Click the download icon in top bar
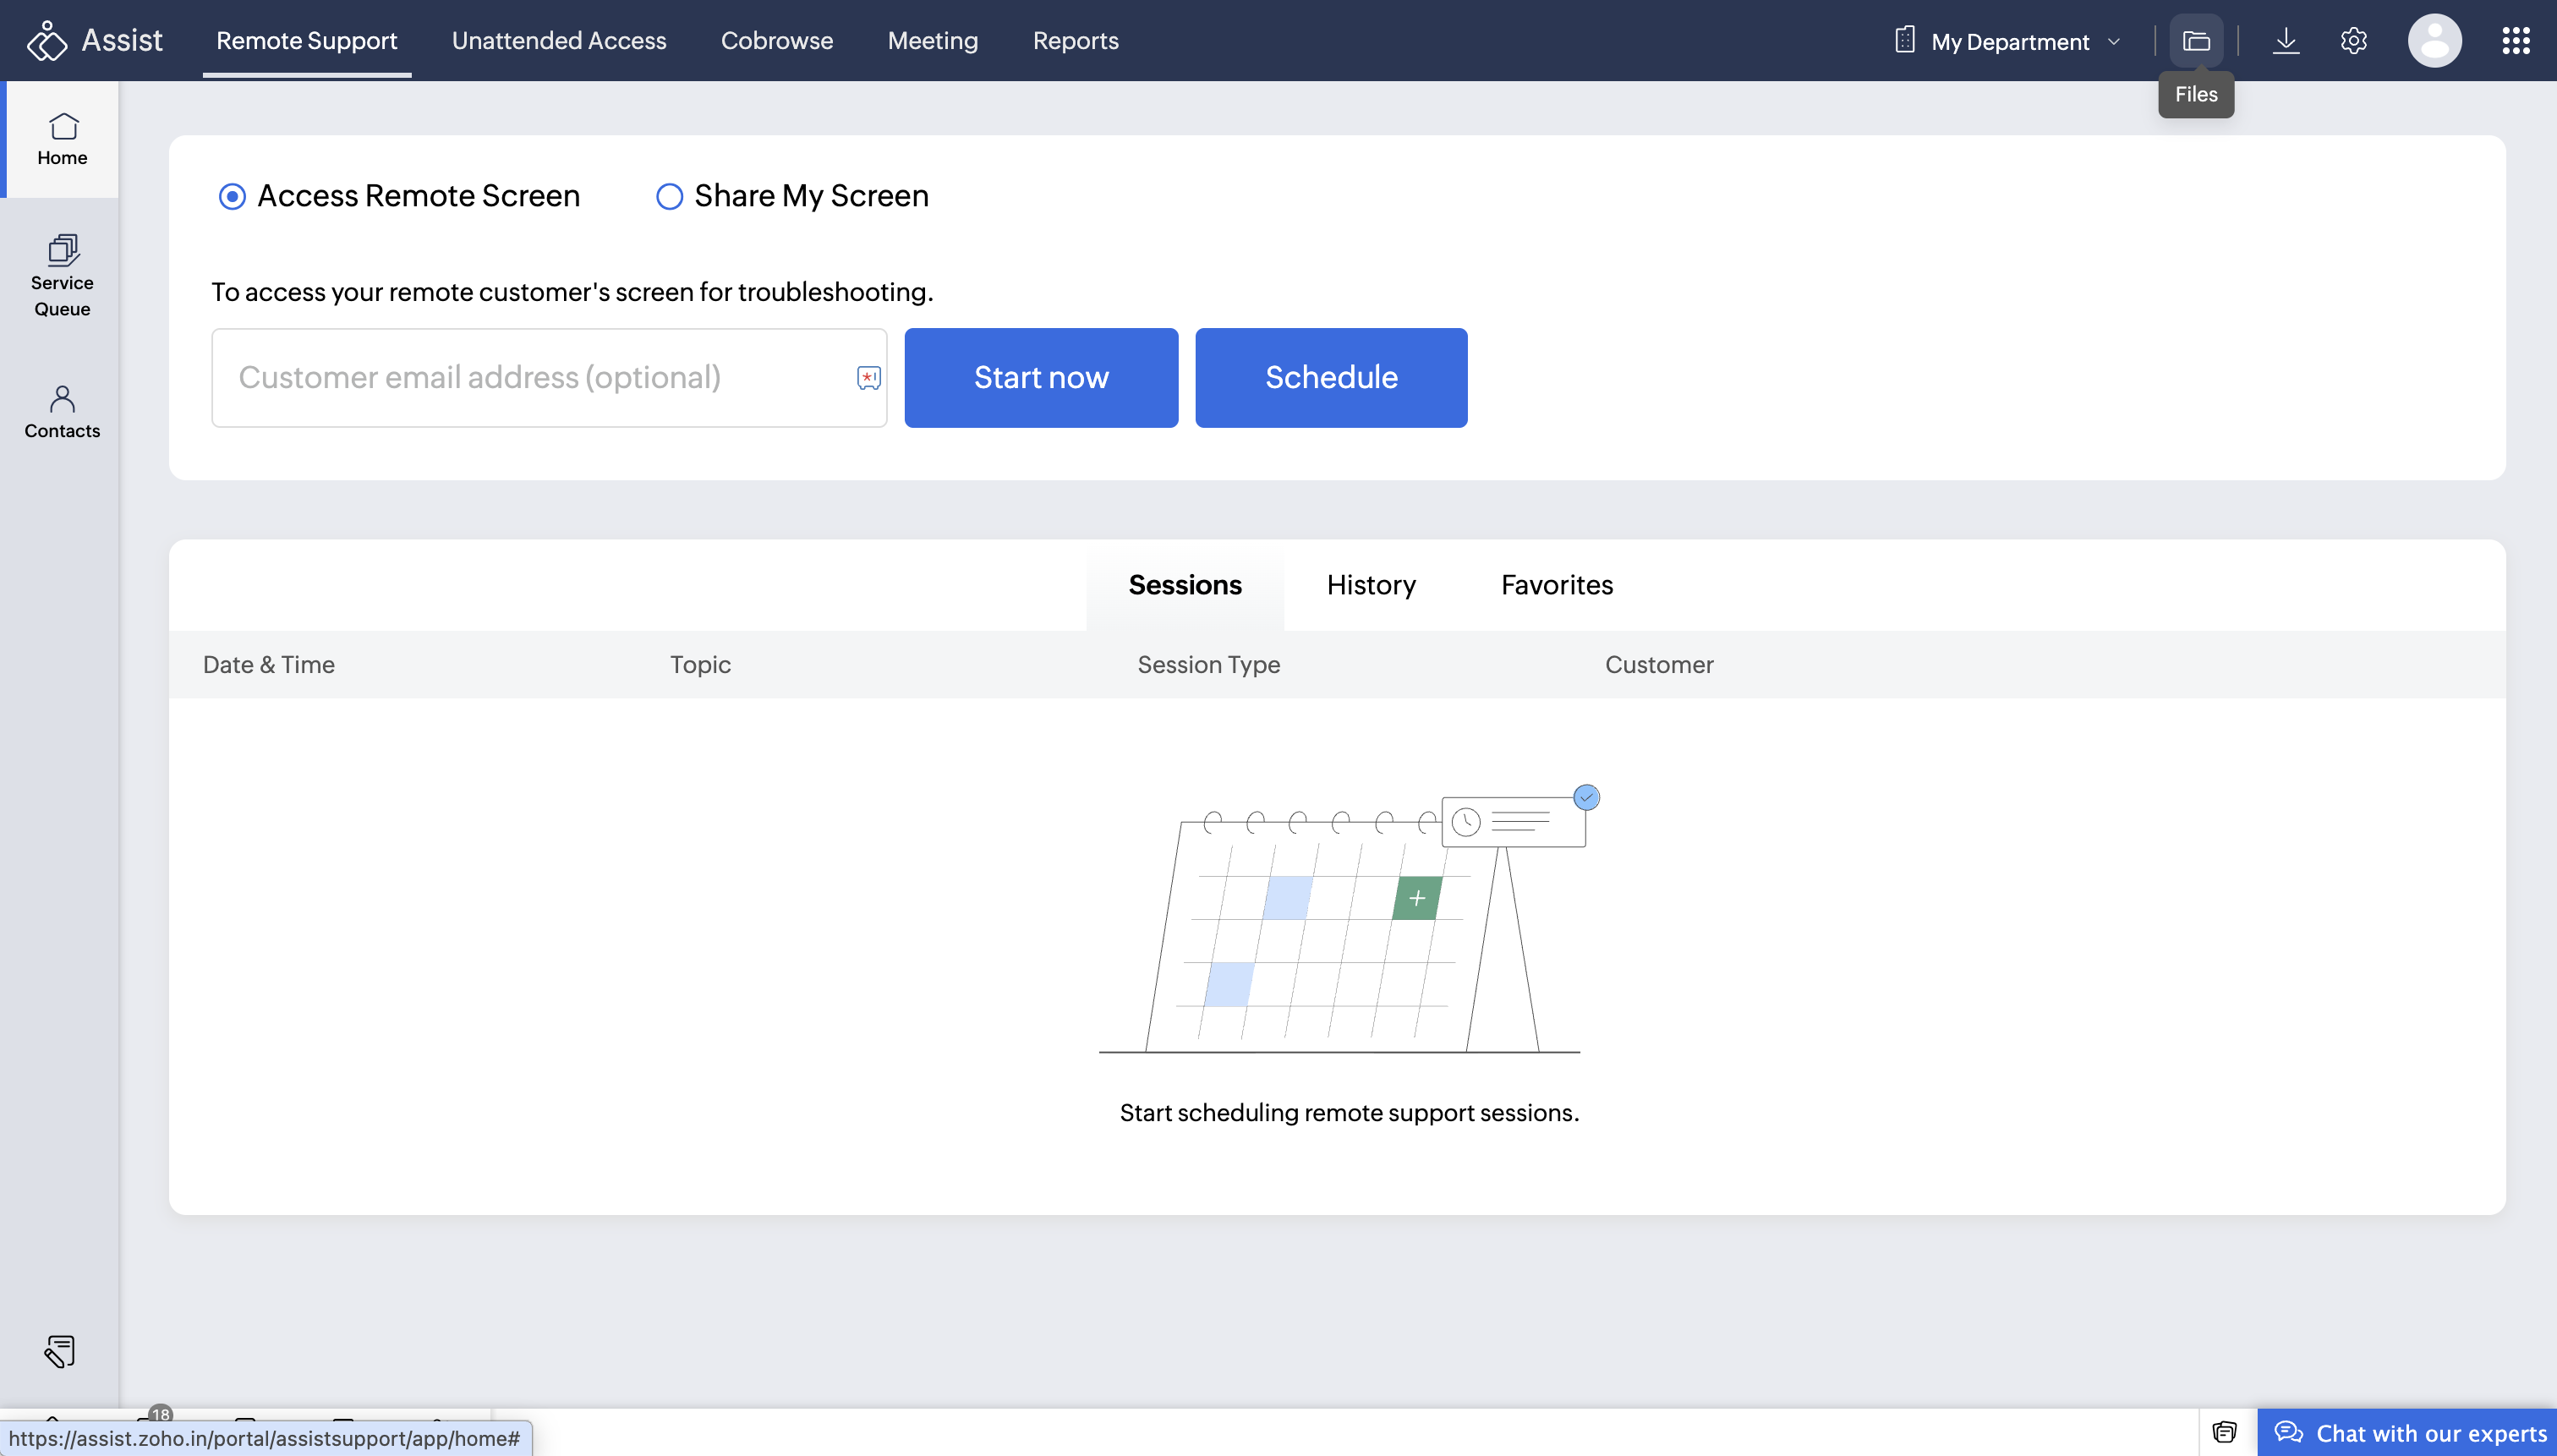 point(2286,41)
